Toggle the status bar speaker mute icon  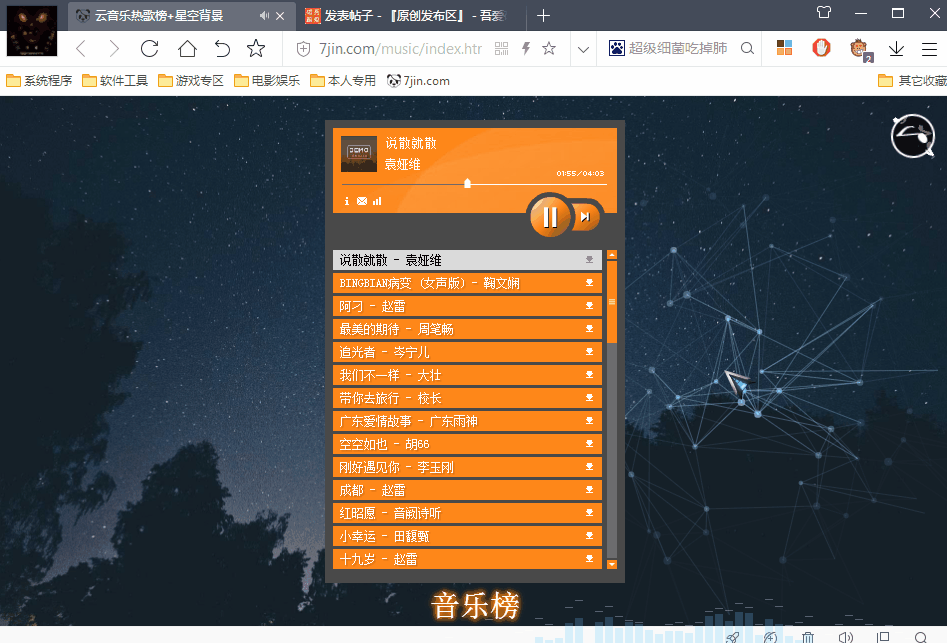click(x=845, y=636)
